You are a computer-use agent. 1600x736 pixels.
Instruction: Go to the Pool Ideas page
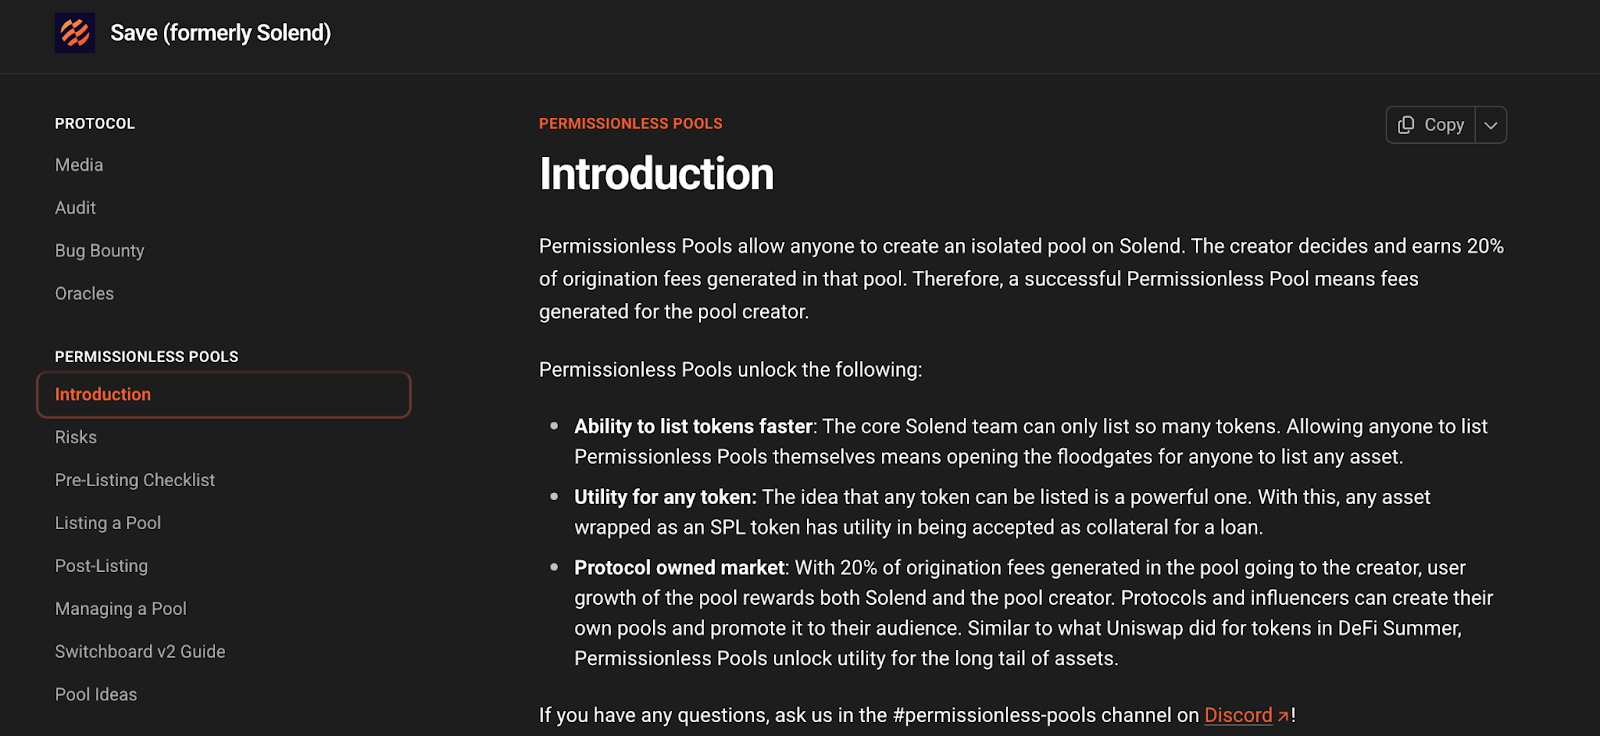click(x=96, y=695)
